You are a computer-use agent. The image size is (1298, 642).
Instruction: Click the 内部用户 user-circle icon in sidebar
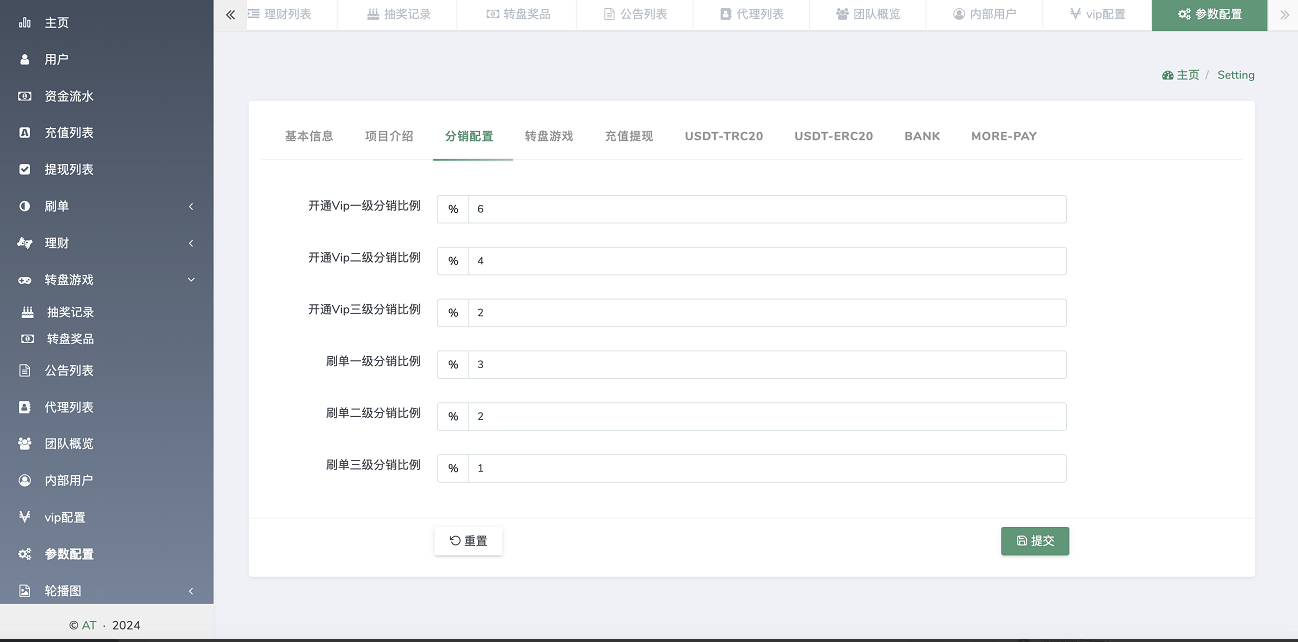25,480
